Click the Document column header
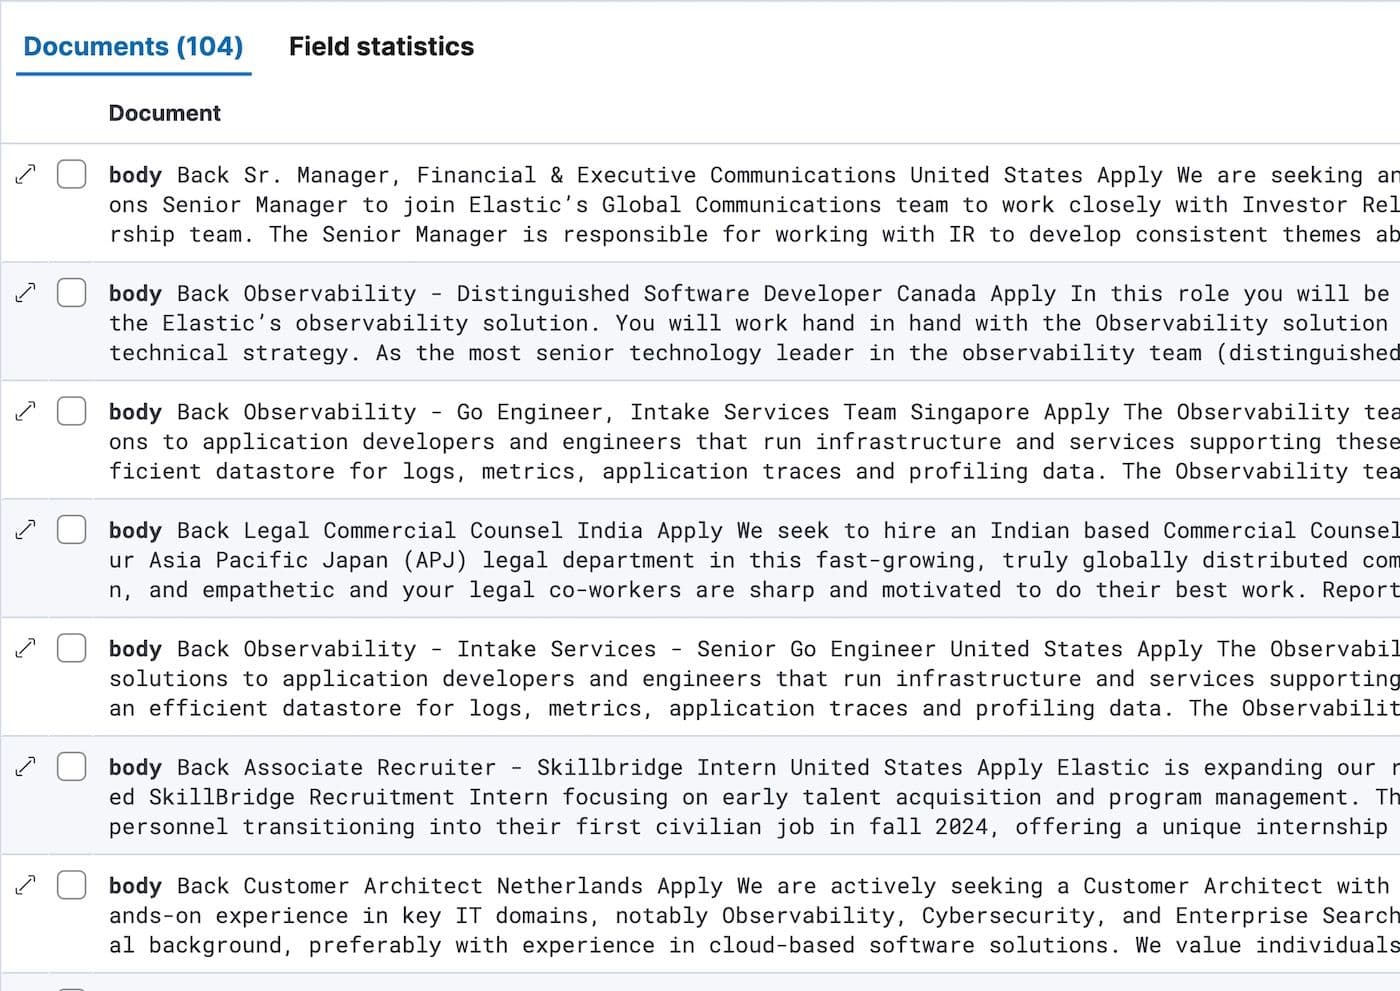The height and width of the screenshot is (991, 1400). (164, 113)
